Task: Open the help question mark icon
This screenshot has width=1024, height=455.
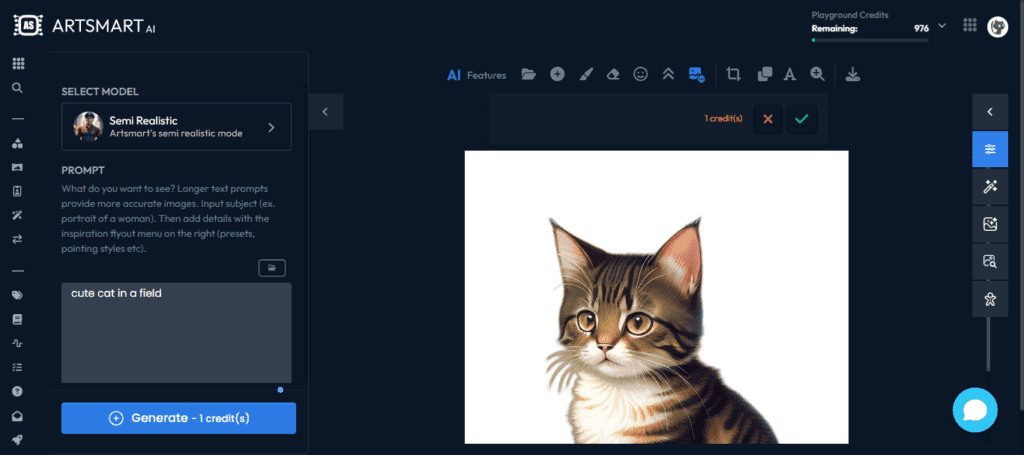Action: point(18,391)
